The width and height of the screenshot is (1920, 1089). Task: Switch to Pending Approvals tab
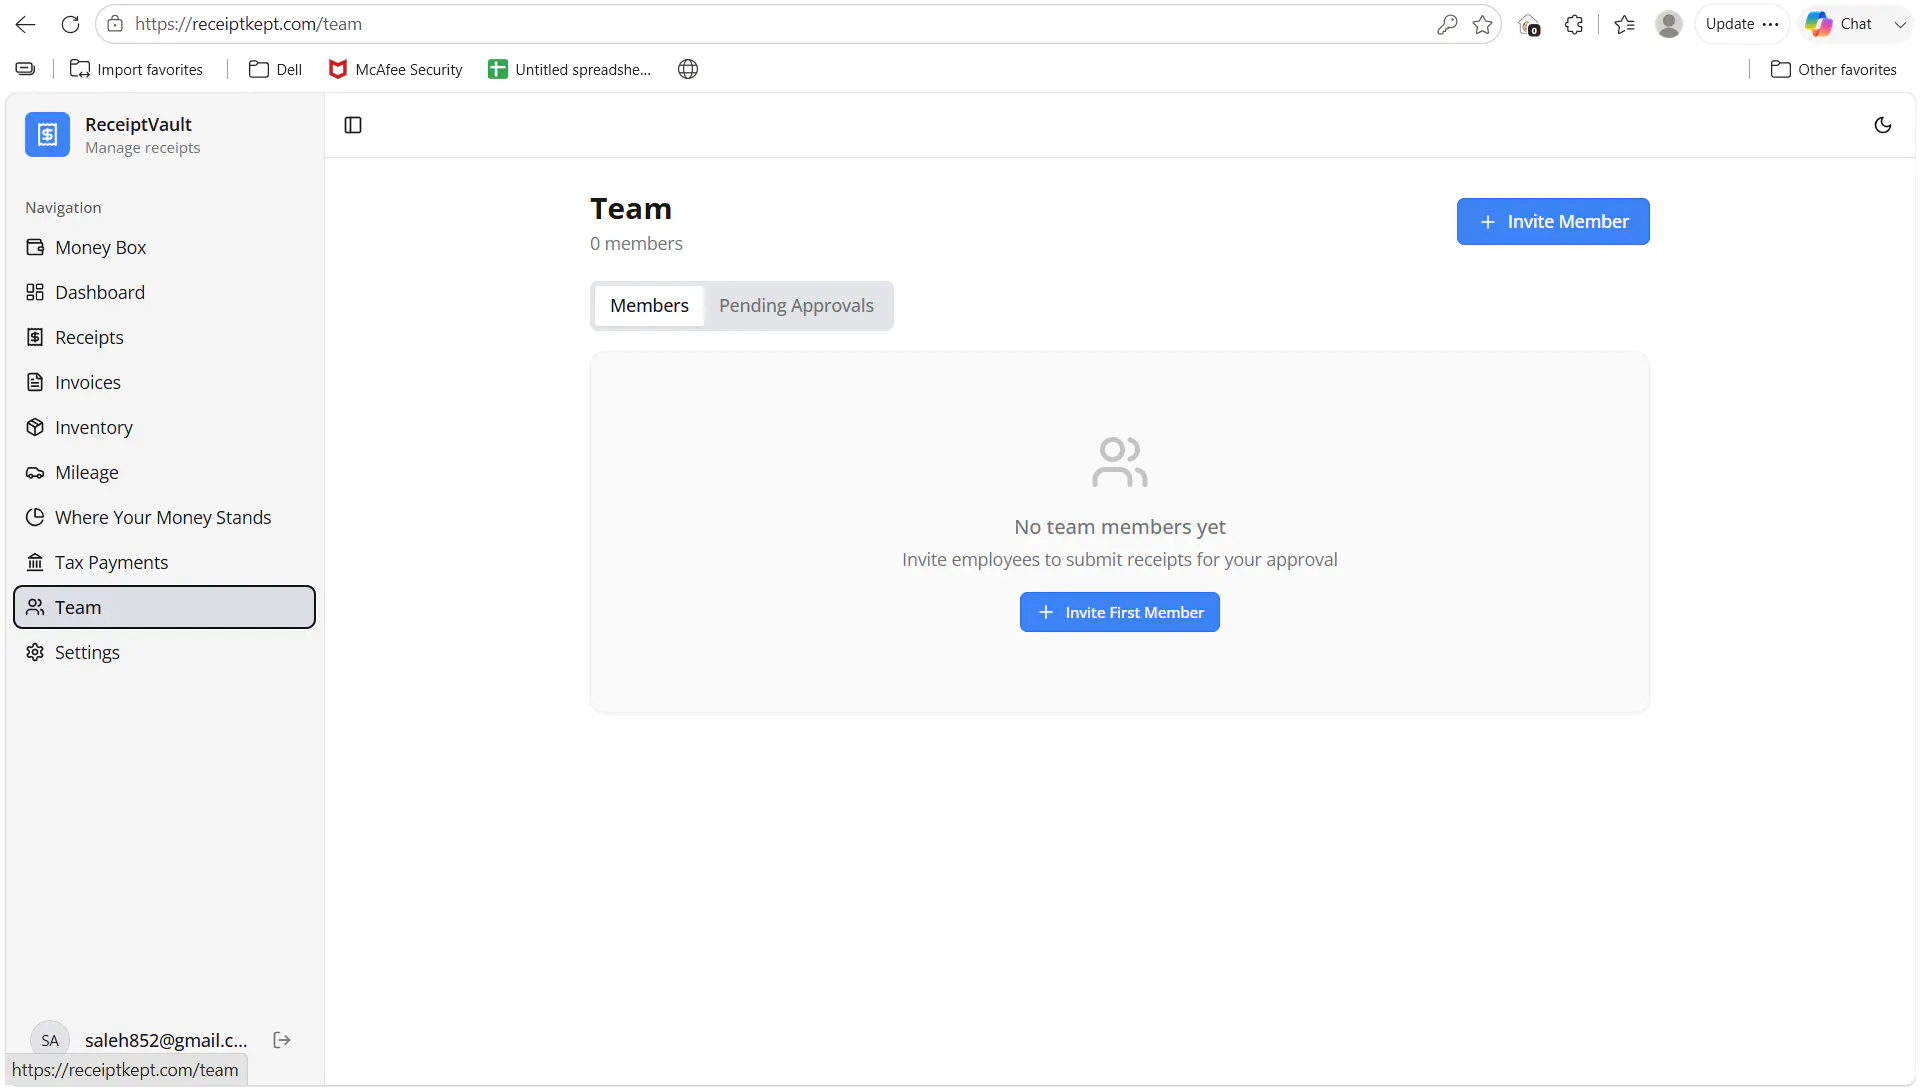click(796, 306)
